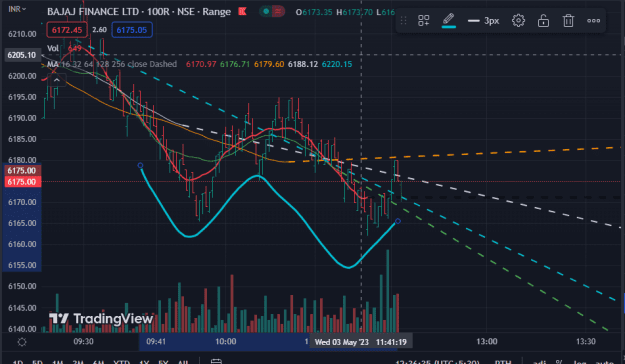Click the 6150.00 price axis label
The image size is (625, 364).
22,286
